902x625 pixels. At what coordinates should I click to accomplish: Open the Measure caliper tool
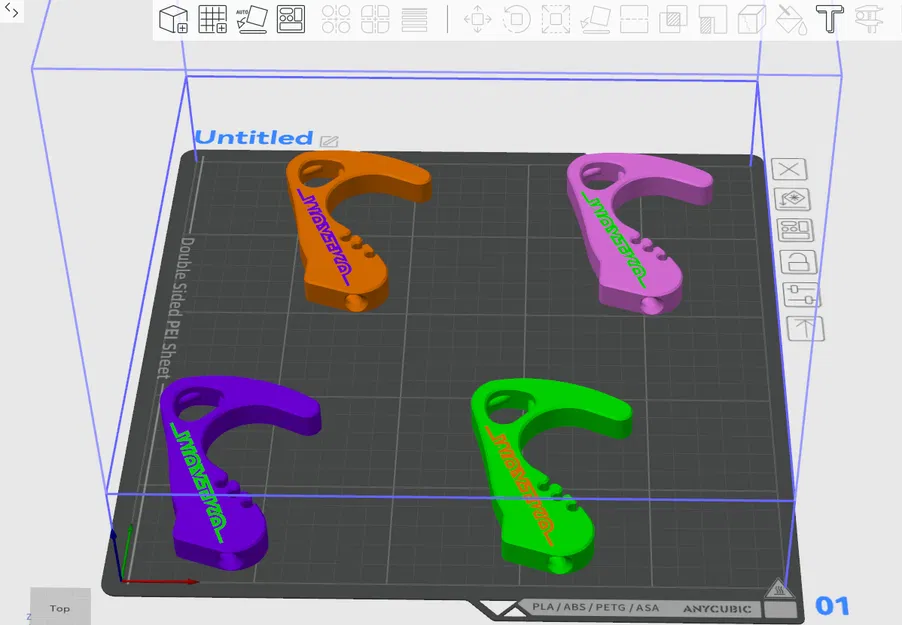869,19
